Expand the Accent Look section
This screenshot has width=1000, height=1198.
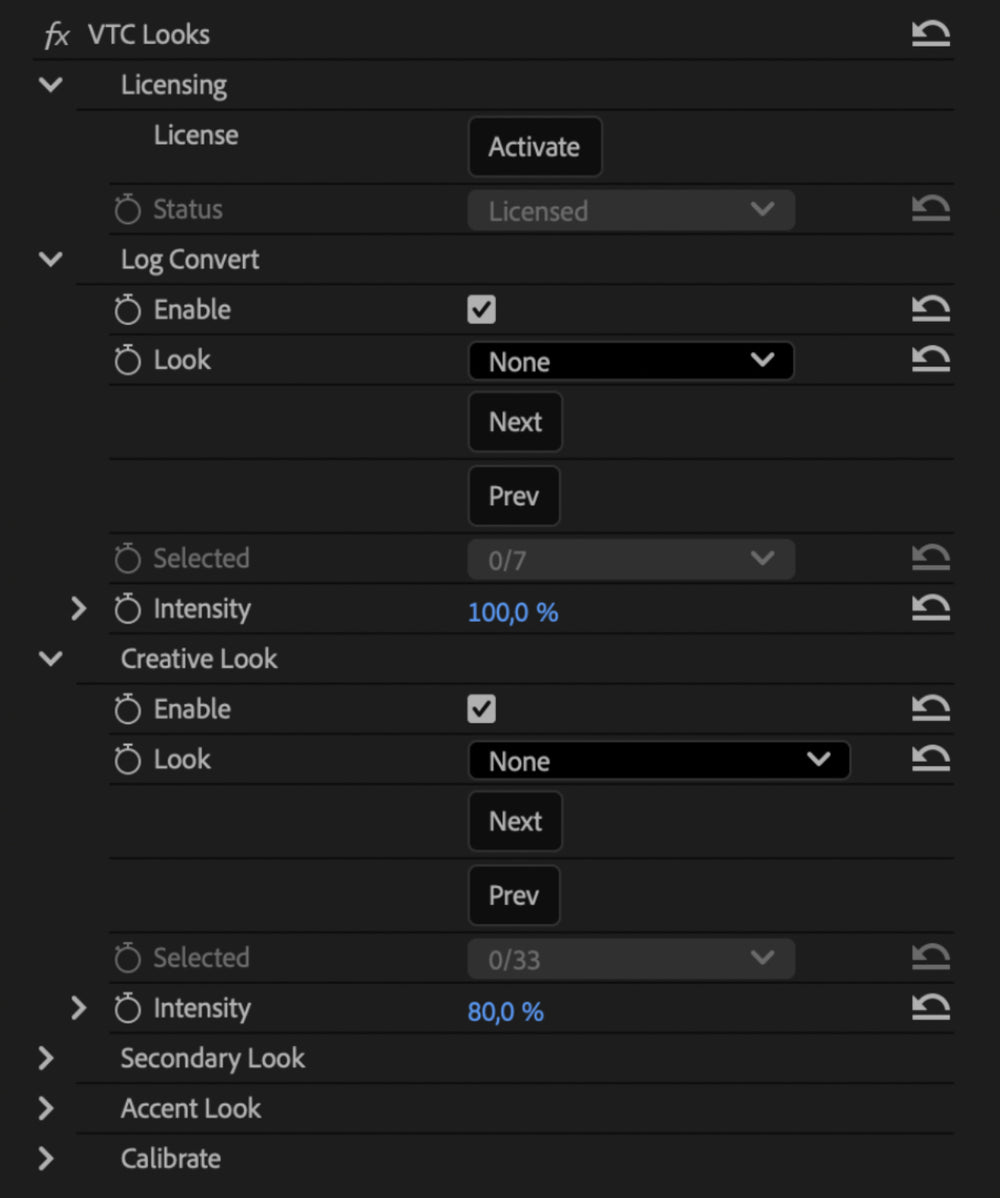46,1108
